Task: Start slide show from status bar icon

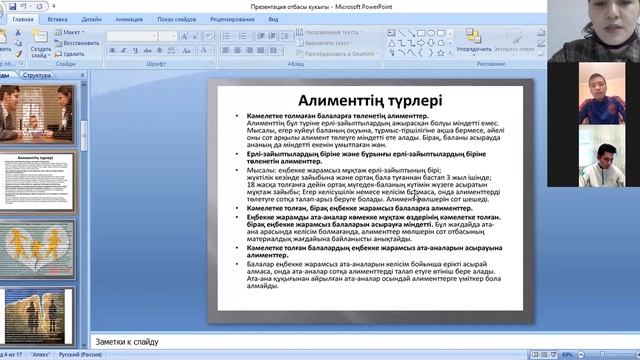Action: point(553,355)
